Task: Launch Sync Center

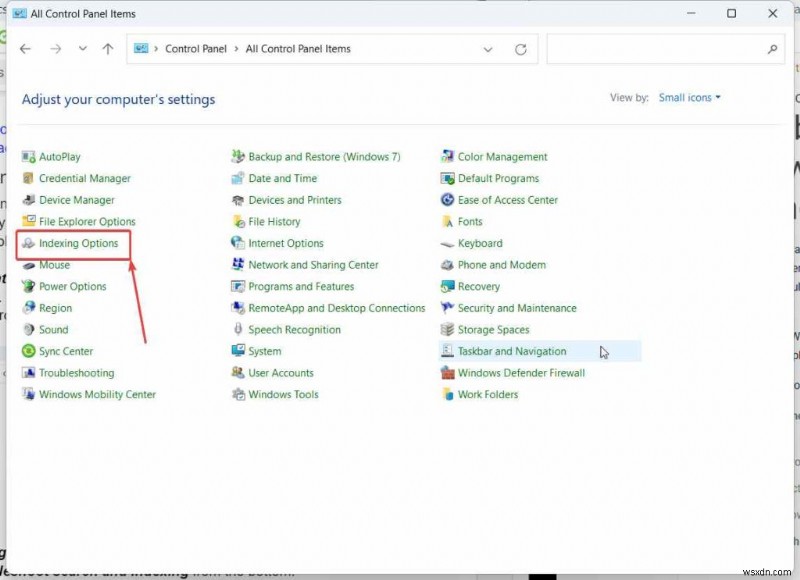Action: (64, 351)
